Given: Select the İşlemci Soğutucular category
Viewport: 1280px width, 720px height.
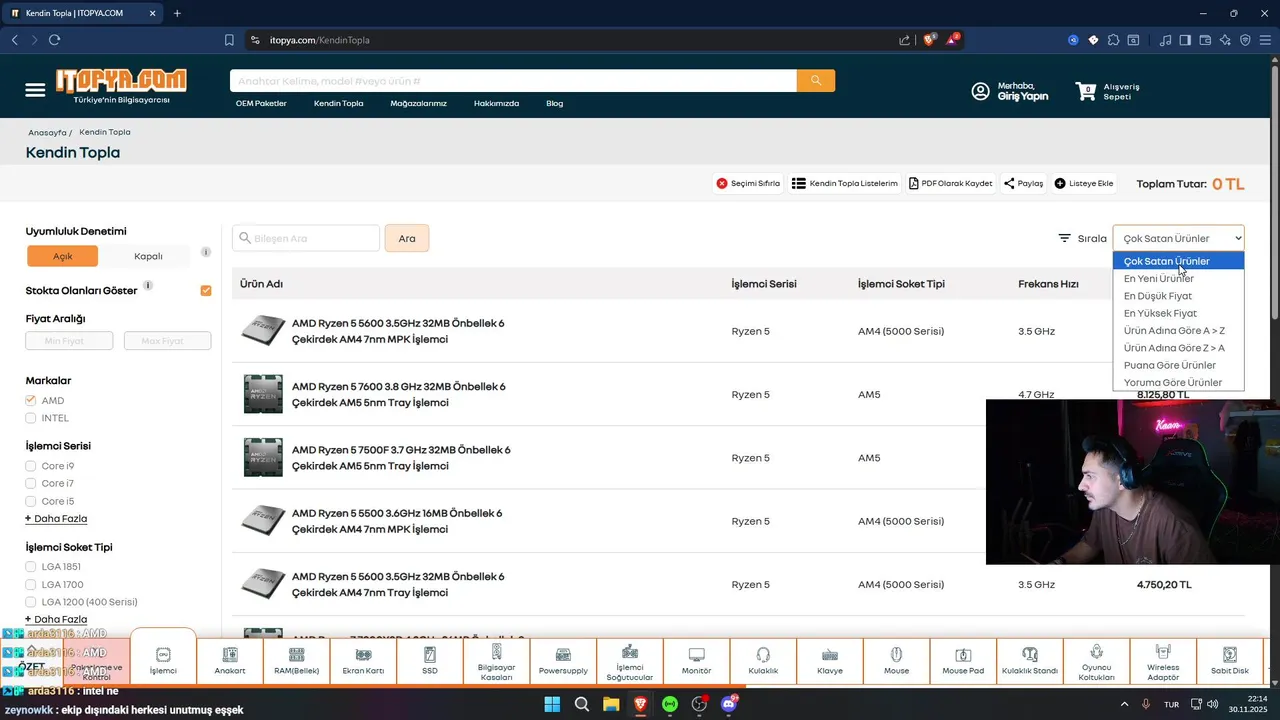Looking at the screenshot, I should point(630,661).
